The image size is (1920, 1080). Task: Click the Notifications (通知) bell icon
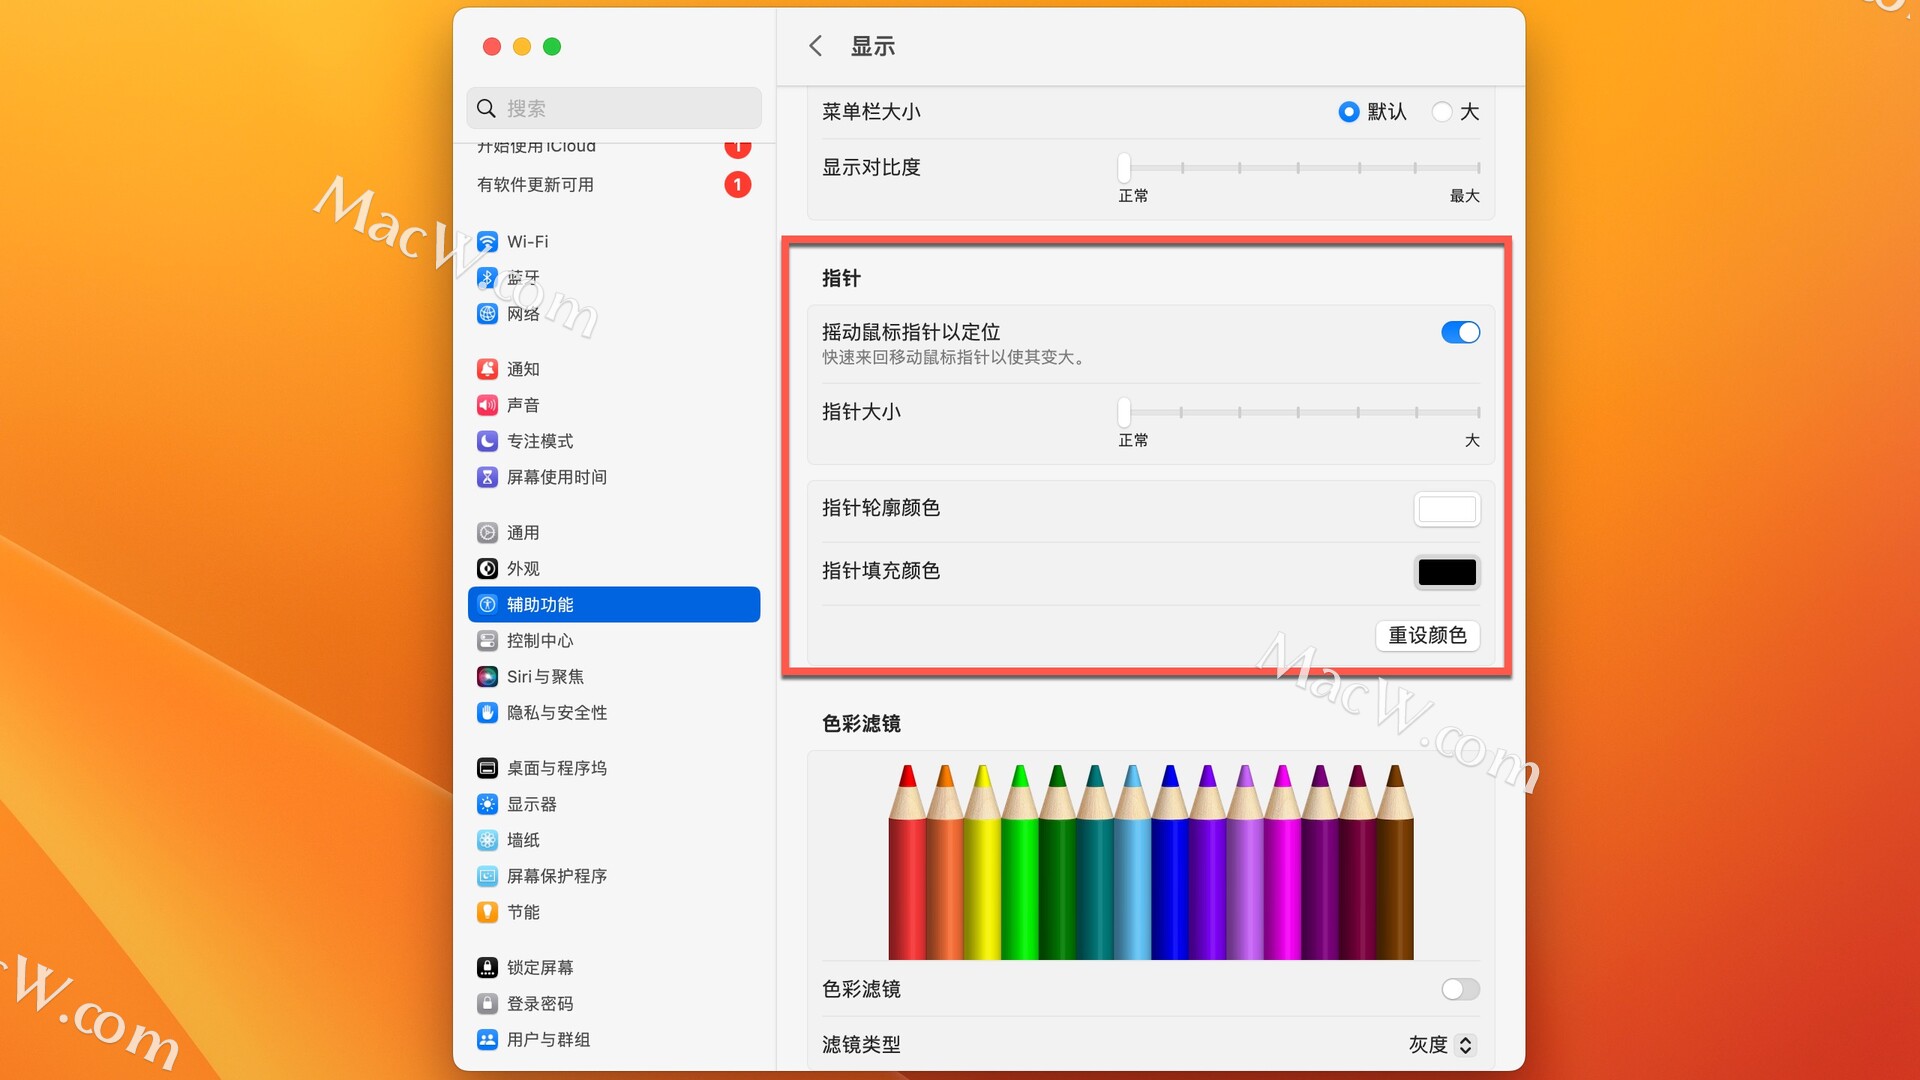tap(487, 369)
